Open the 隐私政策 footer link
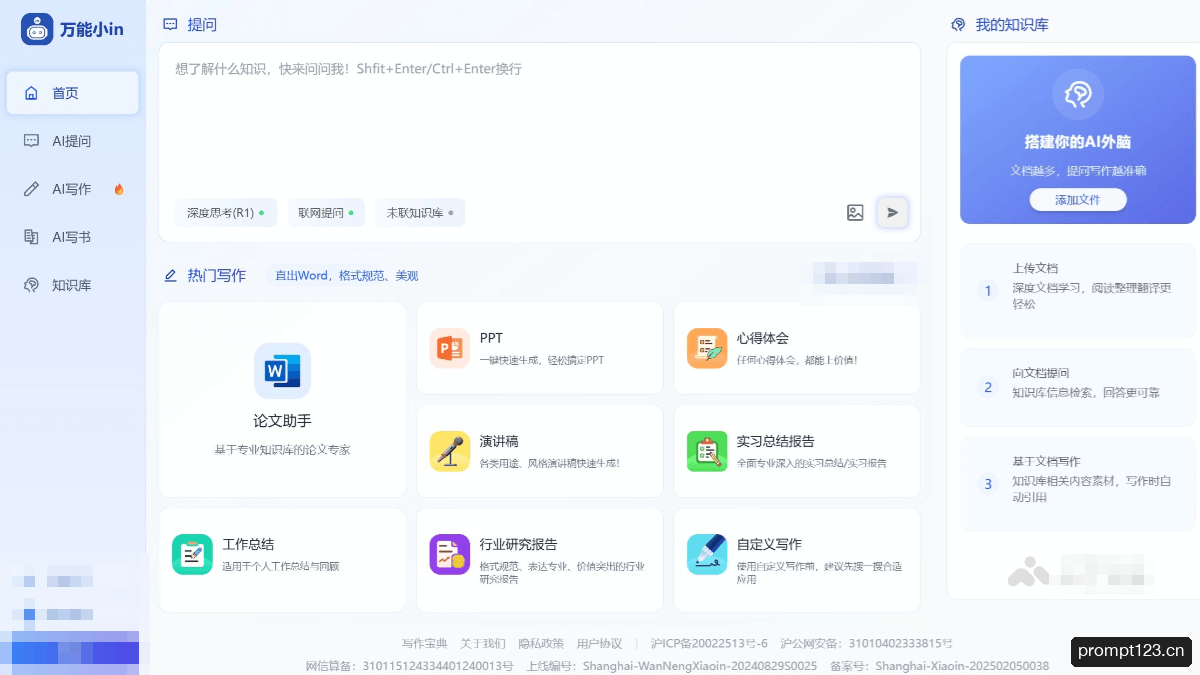1200x675 pixels. pos(541,643)
